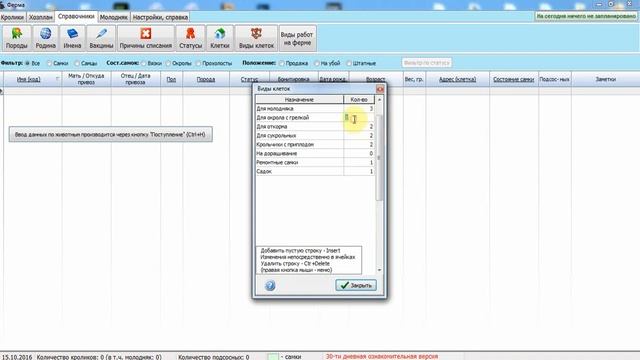Click the Пол column header
This screenshot has height=360, width=640.
[x=171, y=79]
